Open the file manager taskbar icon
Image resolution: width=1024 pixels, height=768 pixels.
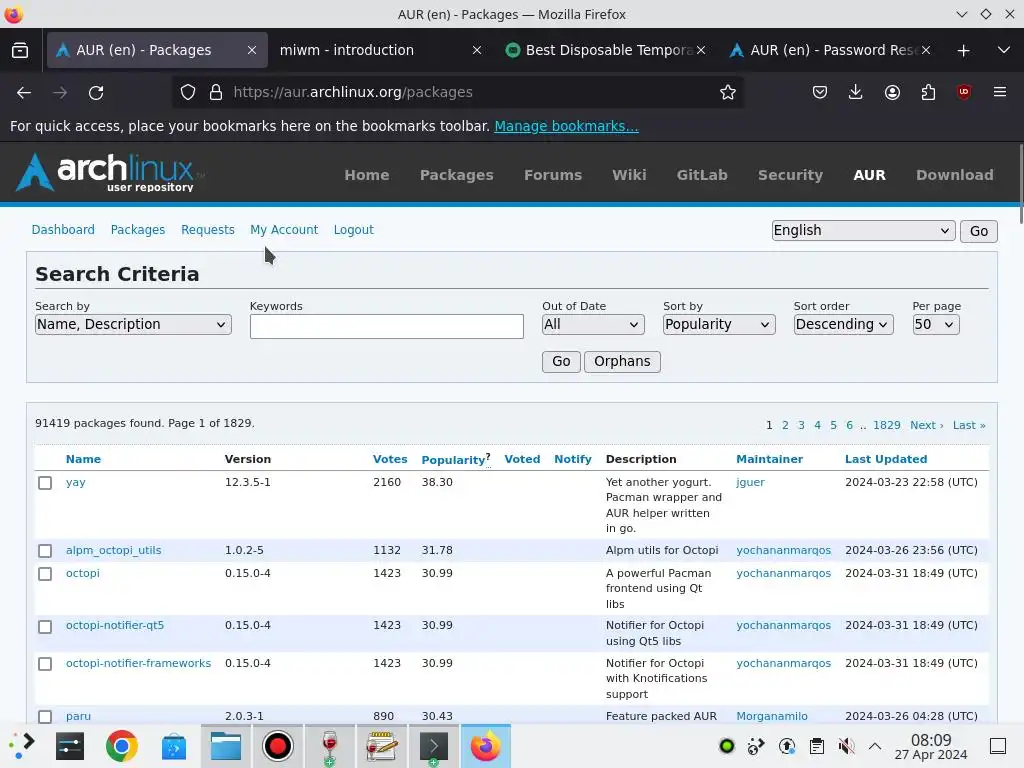coord(226,746)
